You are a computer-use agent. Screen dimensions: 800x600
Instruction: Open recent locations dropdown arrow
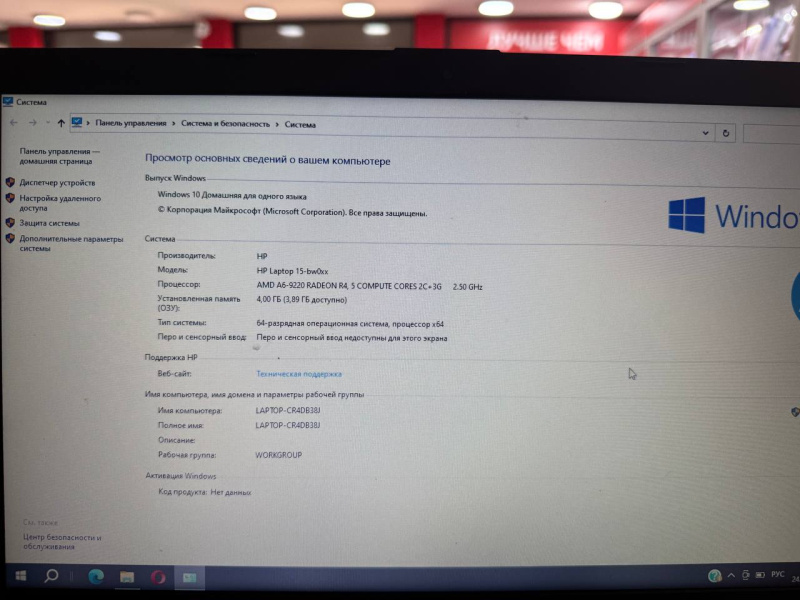(47, 122)
